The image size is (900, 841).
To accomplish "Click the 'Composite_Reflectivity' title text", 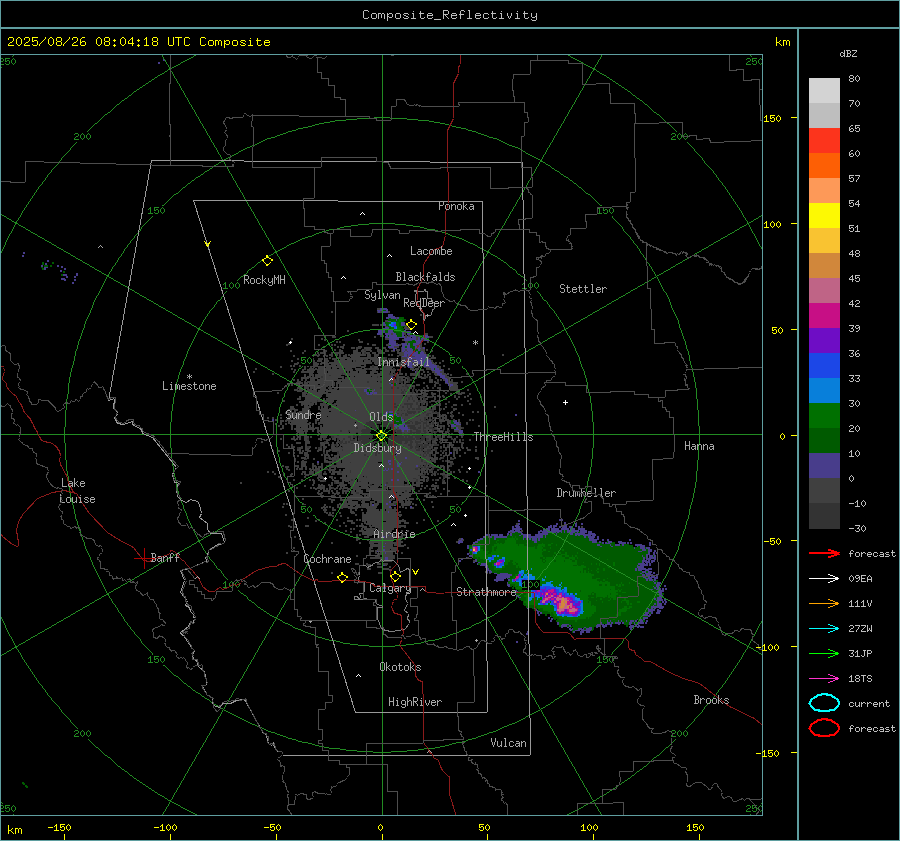I will [450, 15].
